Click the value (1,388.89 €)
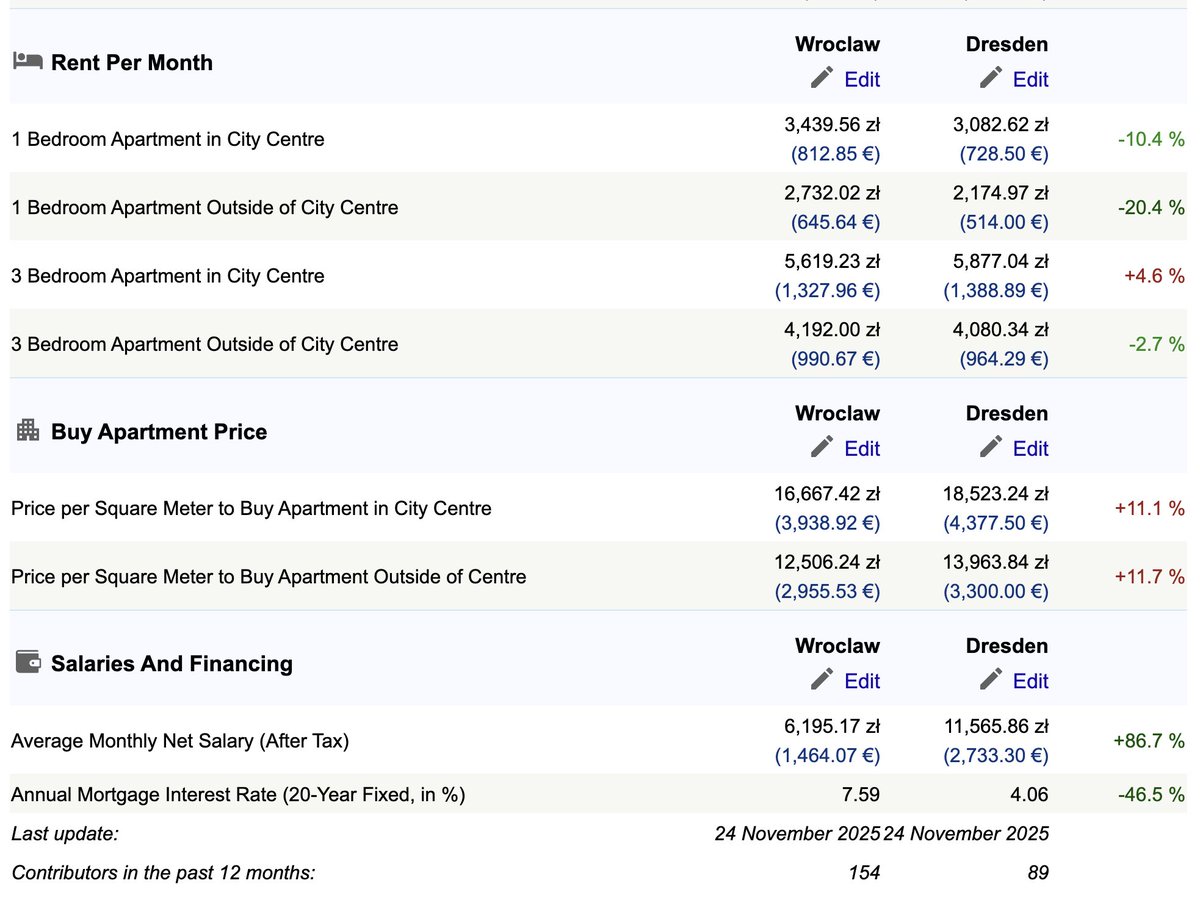 click(x=996, y=291)
